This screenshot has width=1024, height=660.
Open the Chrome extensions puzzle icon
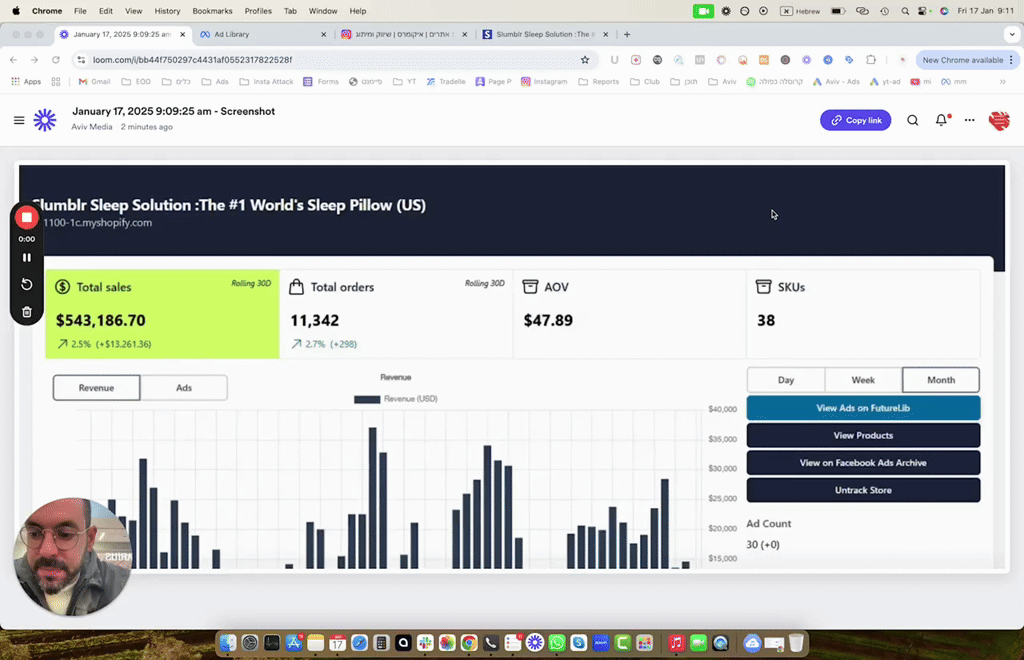coord(871,59)
